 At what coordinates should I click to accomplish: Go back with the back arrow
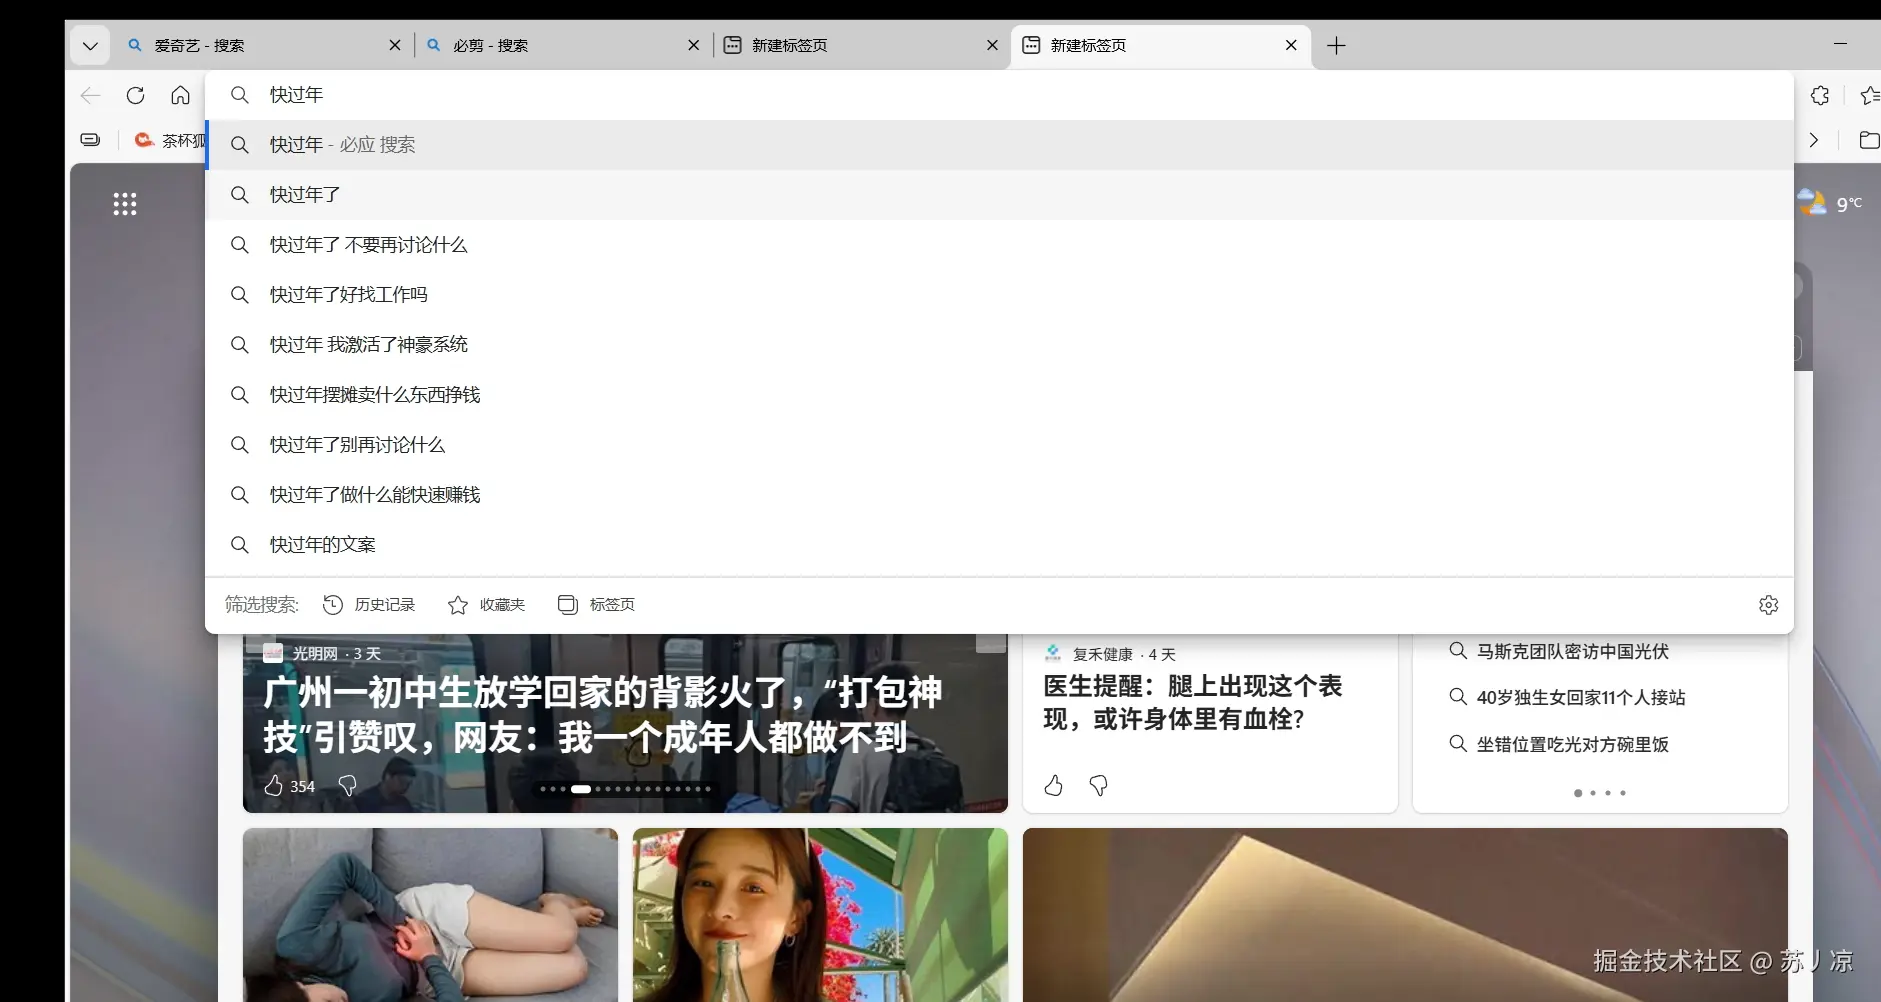(x=91, y=96)
